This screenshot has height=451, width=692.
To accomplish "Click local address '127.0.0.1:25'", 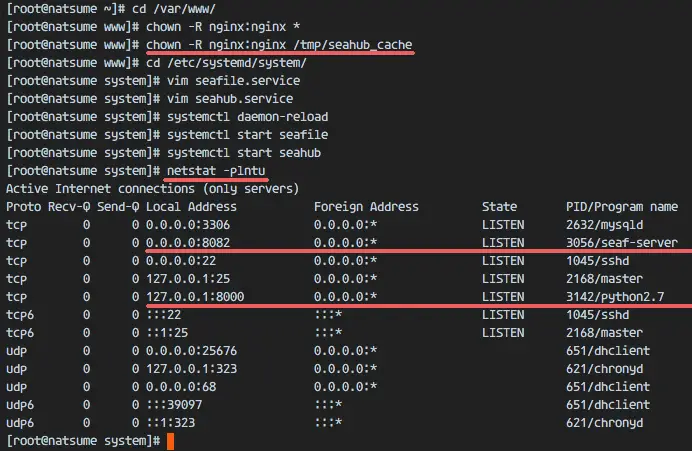I will click(x=188, y=279).
